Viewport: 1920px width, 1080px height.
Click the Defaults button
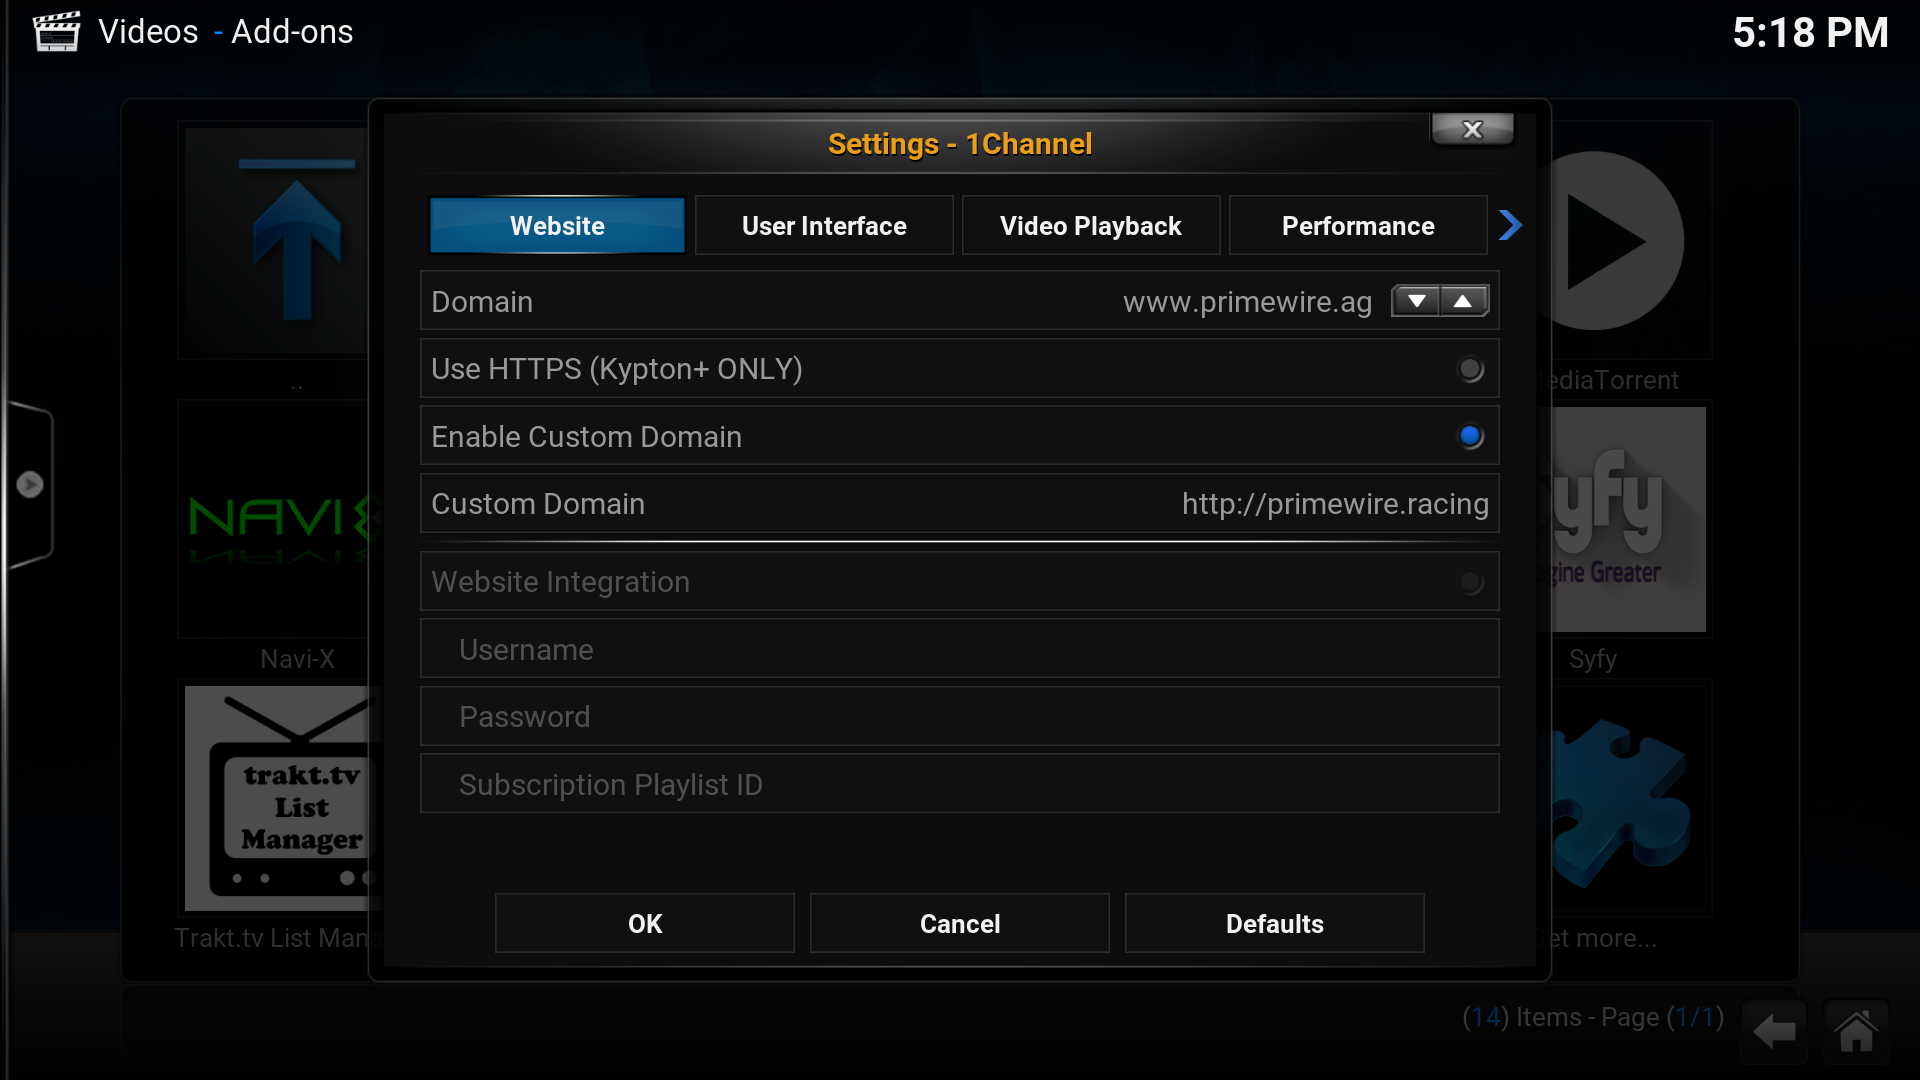(1274, 923)
